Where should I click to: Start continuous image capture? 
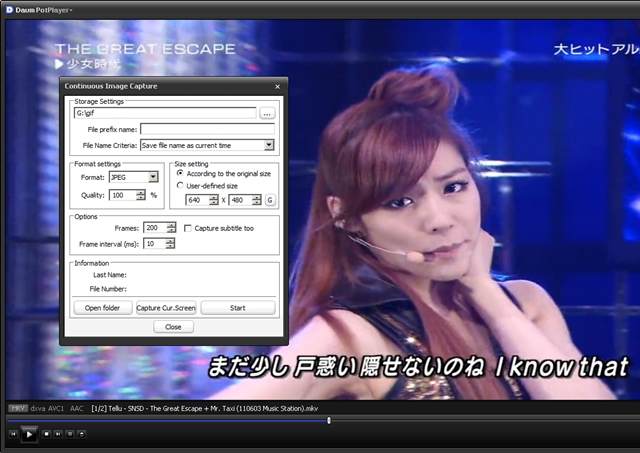(238, 308)
